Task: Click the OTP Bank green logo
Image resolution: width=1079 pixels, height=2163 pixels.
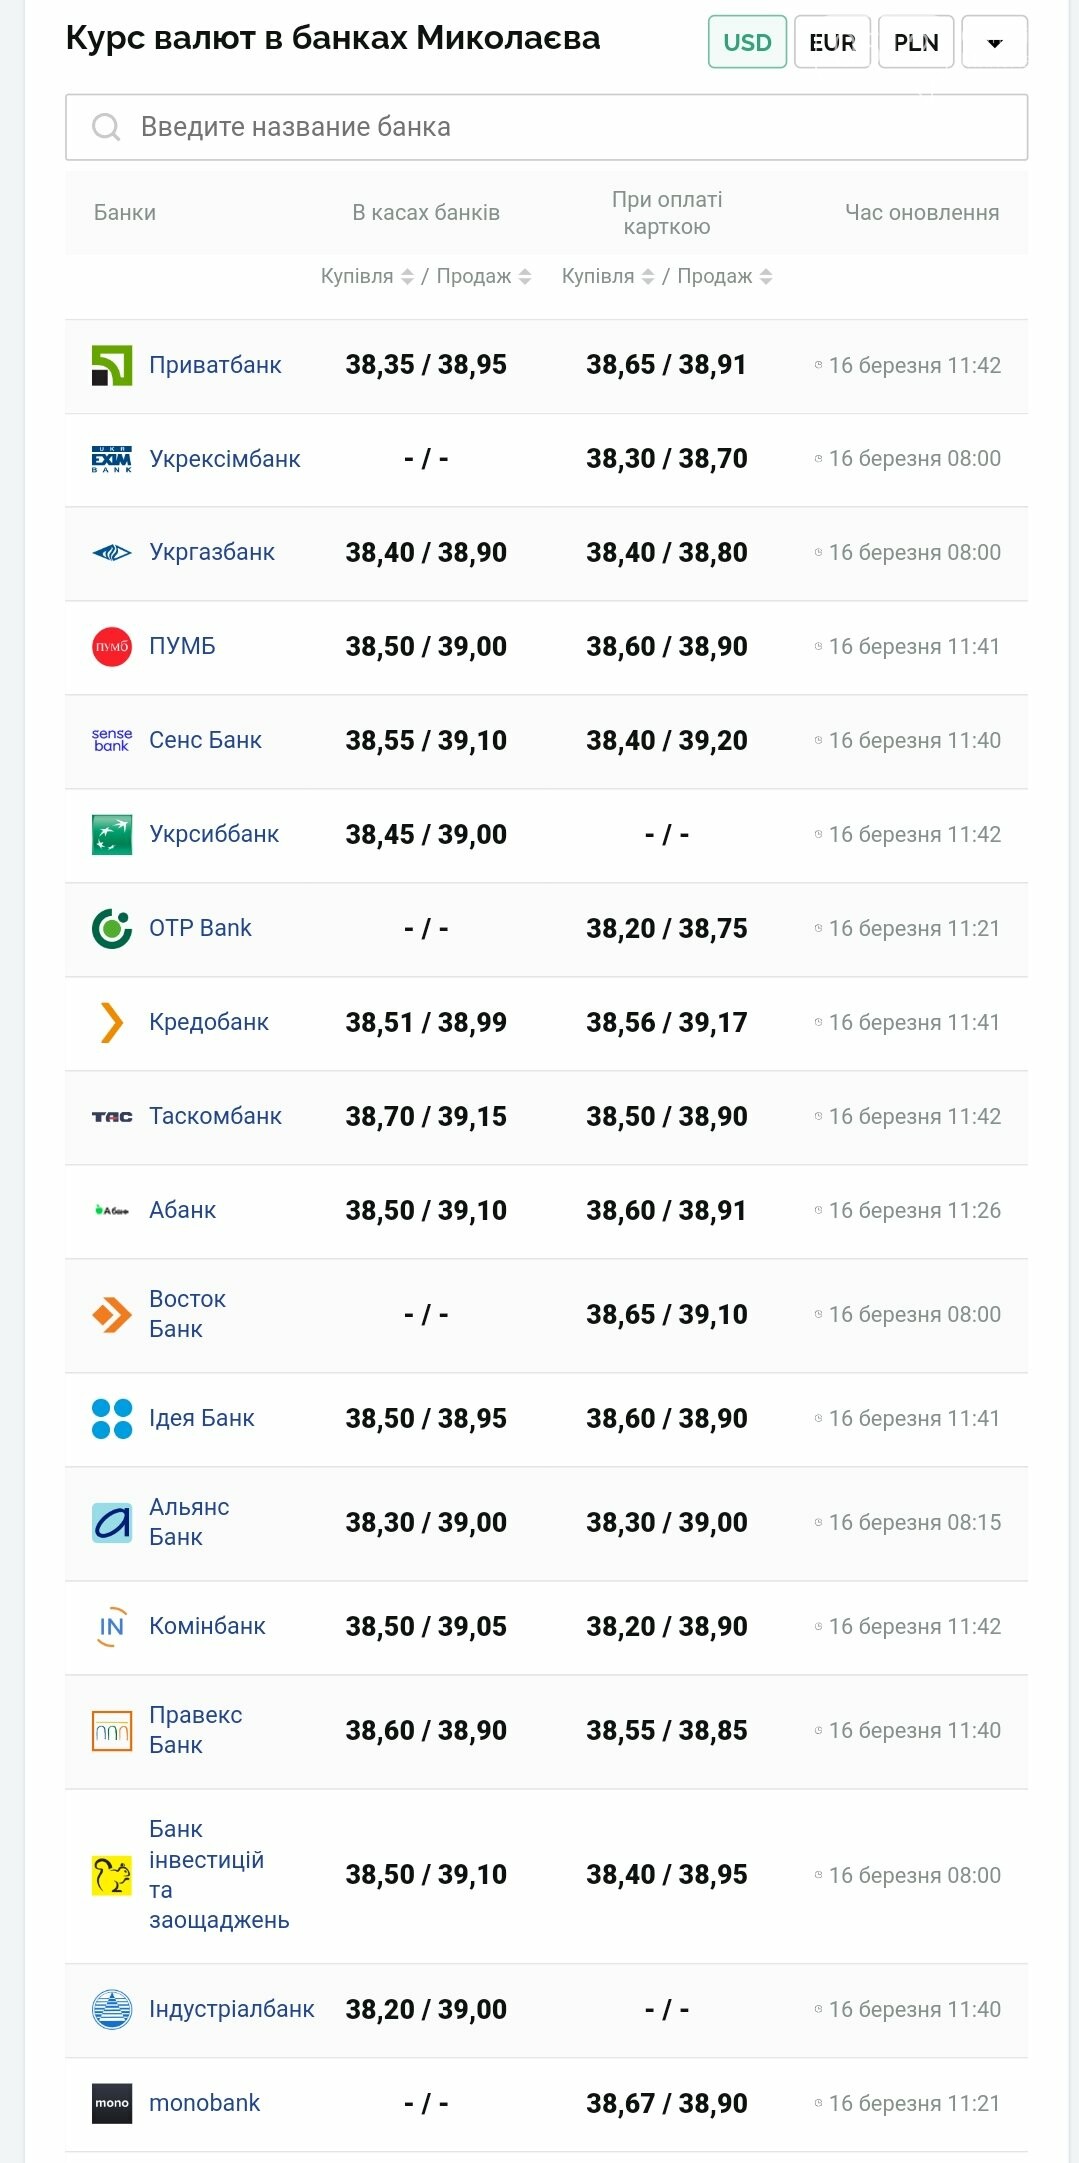Action: 111,928
